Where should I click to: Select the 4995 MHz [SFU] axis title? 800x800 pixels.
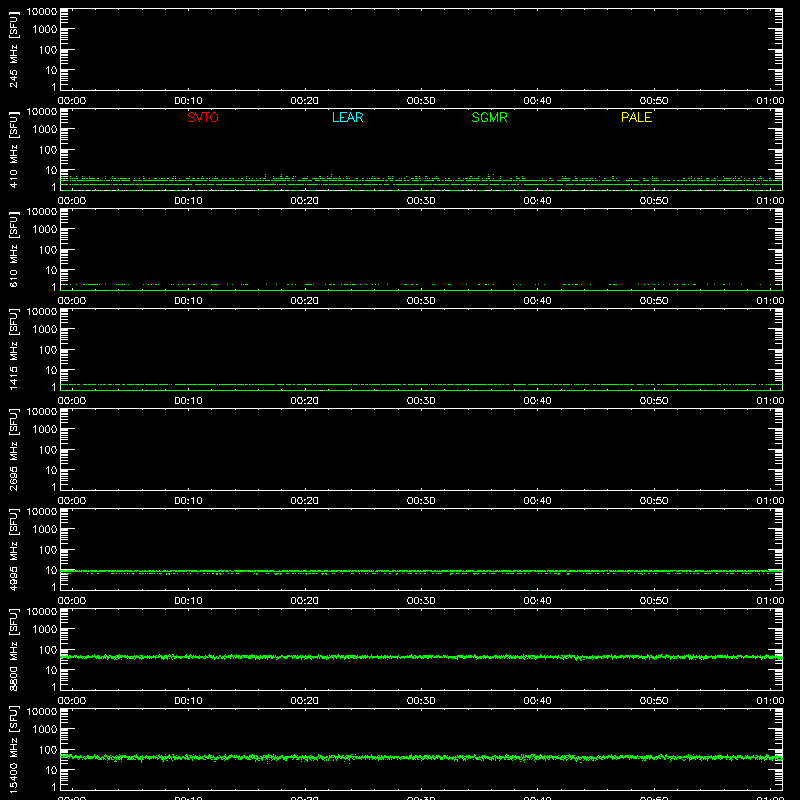(x=14, y=549)
